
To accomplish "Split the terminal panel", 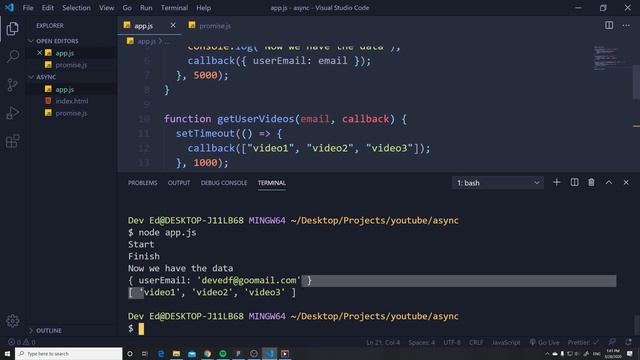I will [x=574, y=182].
